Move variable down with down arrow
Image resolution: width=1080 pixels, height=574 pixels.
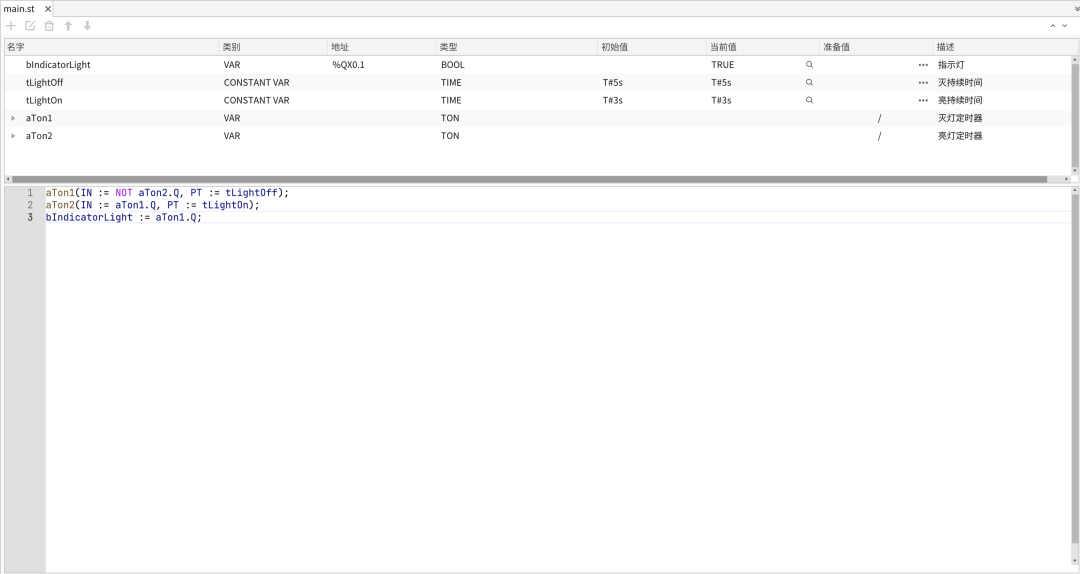[87, 25]
